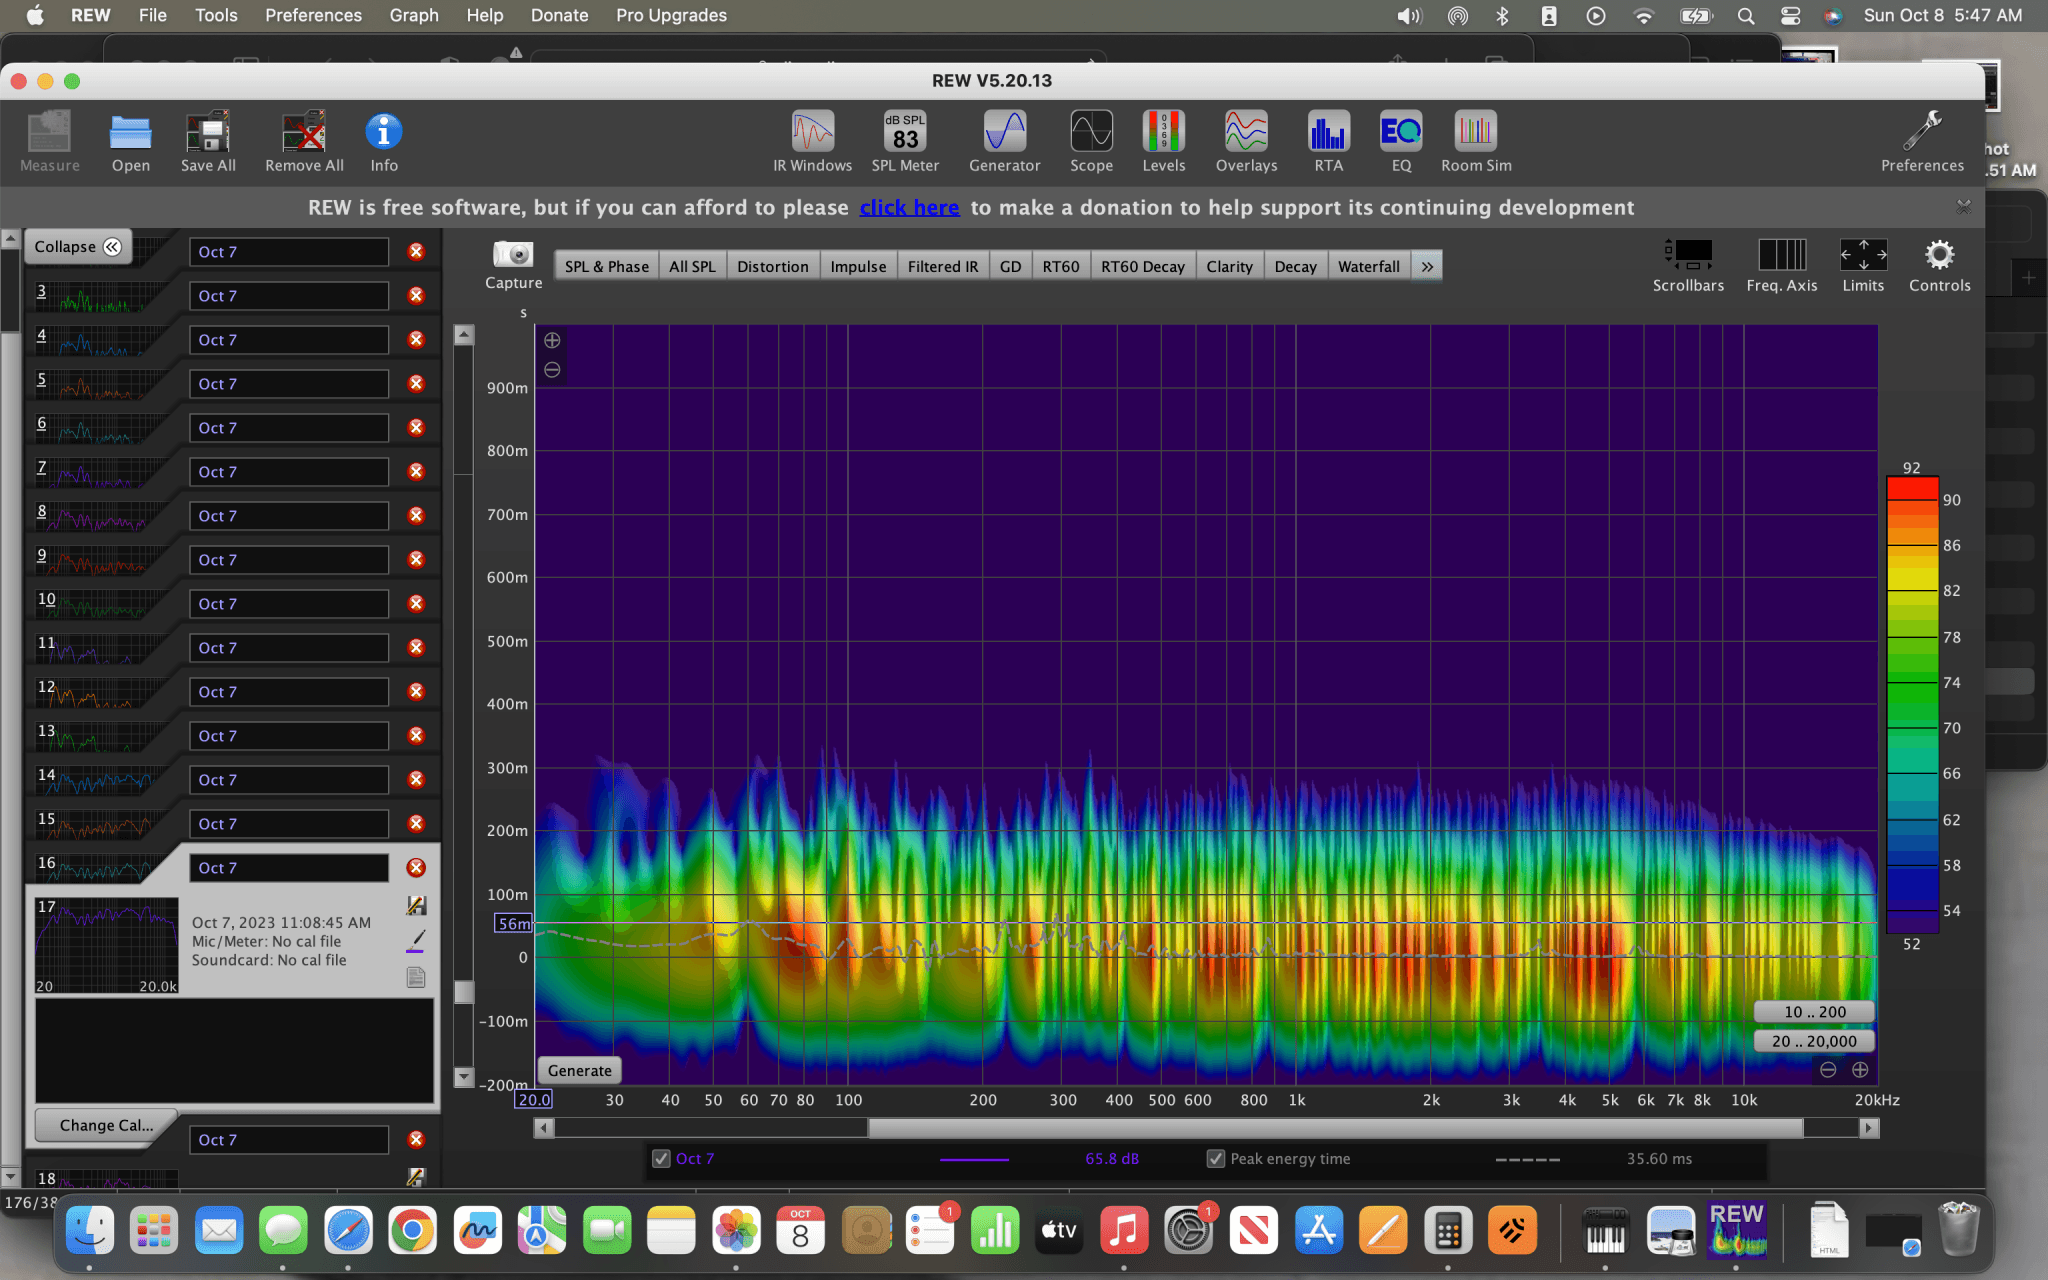The height and width of the screenshot is (1280, 2048).
Task: Open the Levels meter
Action: click(1164, 141)
